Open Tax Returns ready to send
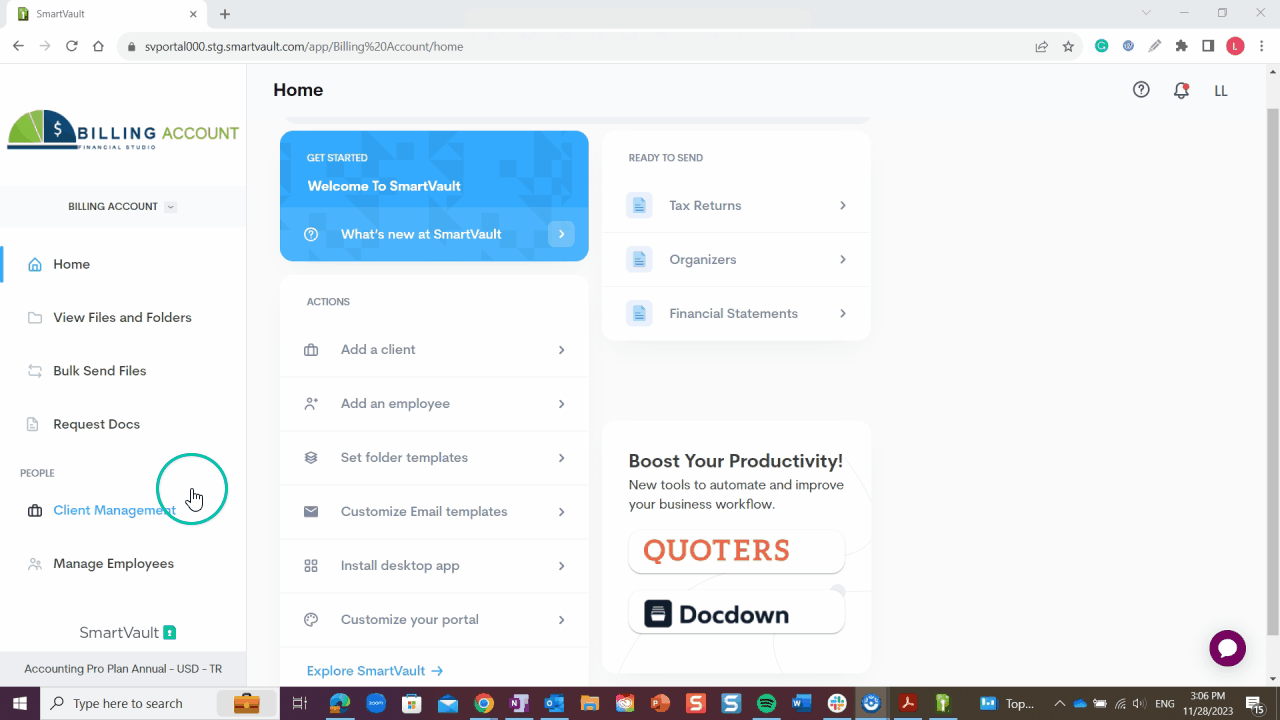The image size is (1280, 720). (x=736, y=205)
